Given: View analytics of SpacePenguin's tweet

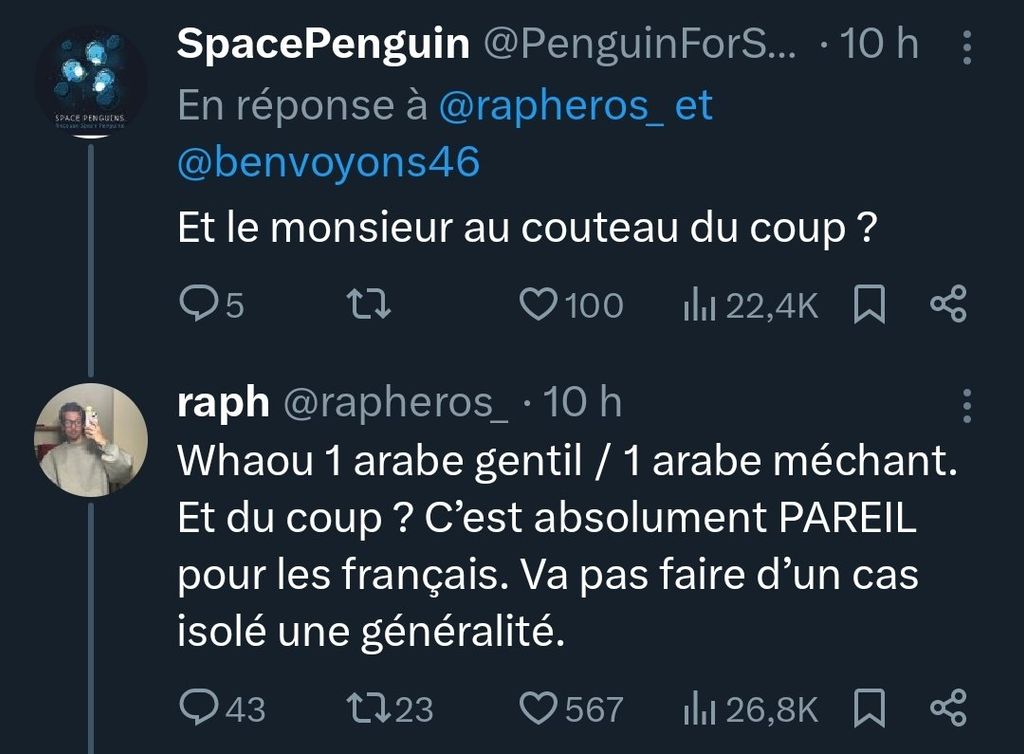Looking at the screenshot, I should pyautogui.click(x=695, y=305).
